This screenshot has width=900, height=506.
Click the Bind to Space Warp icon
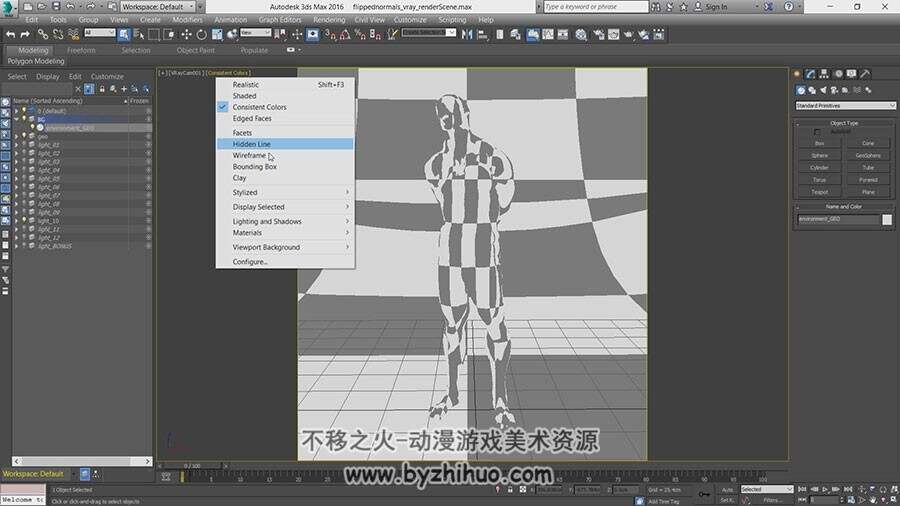click(x=73, y=34)
